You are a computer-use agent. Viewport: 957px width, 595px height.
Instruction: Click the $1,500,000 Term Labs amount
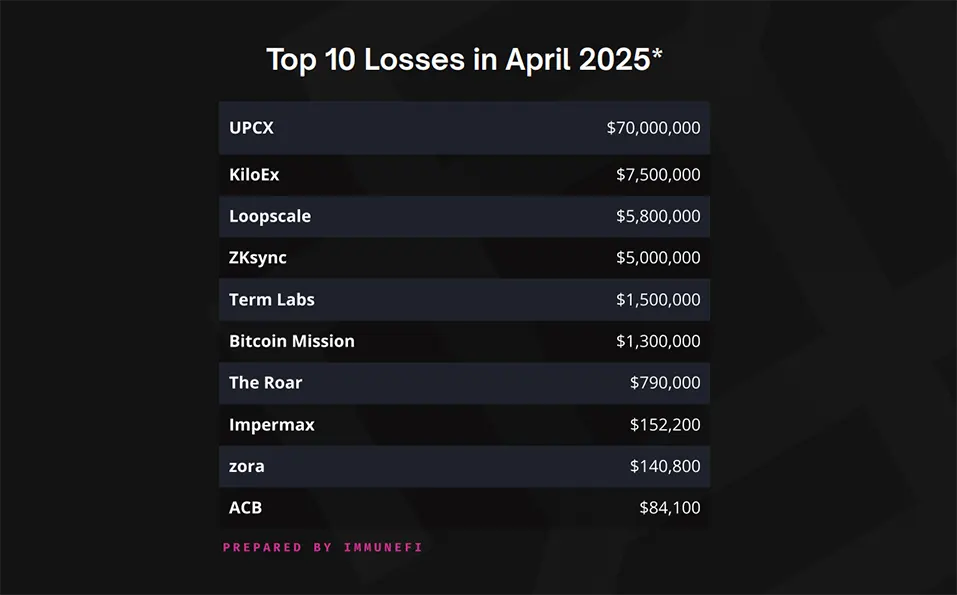point(658,300)
